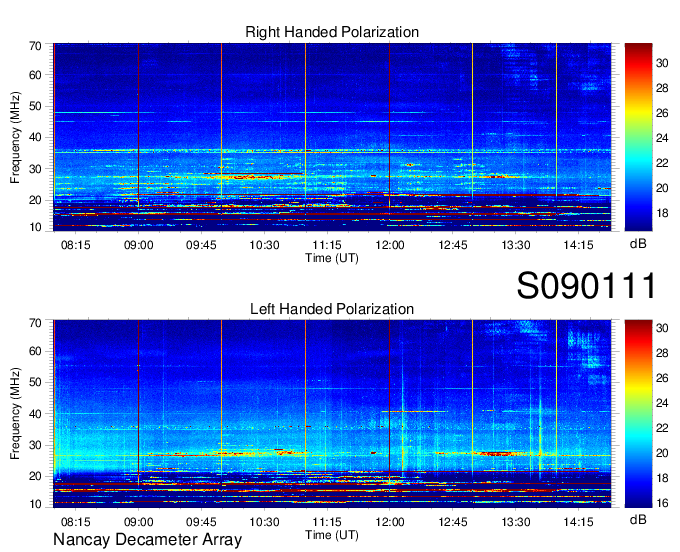Select the "S090111" observation label
Image resolution: width=680 pixels, height=552 pixels.
586,285
